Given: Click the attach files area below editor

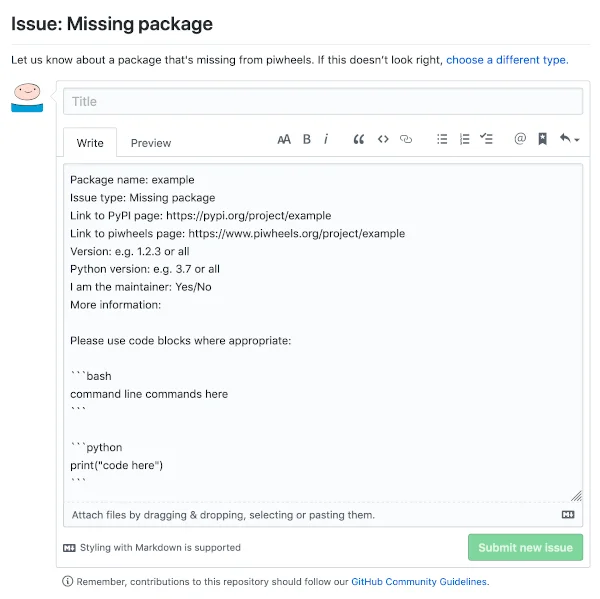Looking at the screenshot, I should 323,515.
